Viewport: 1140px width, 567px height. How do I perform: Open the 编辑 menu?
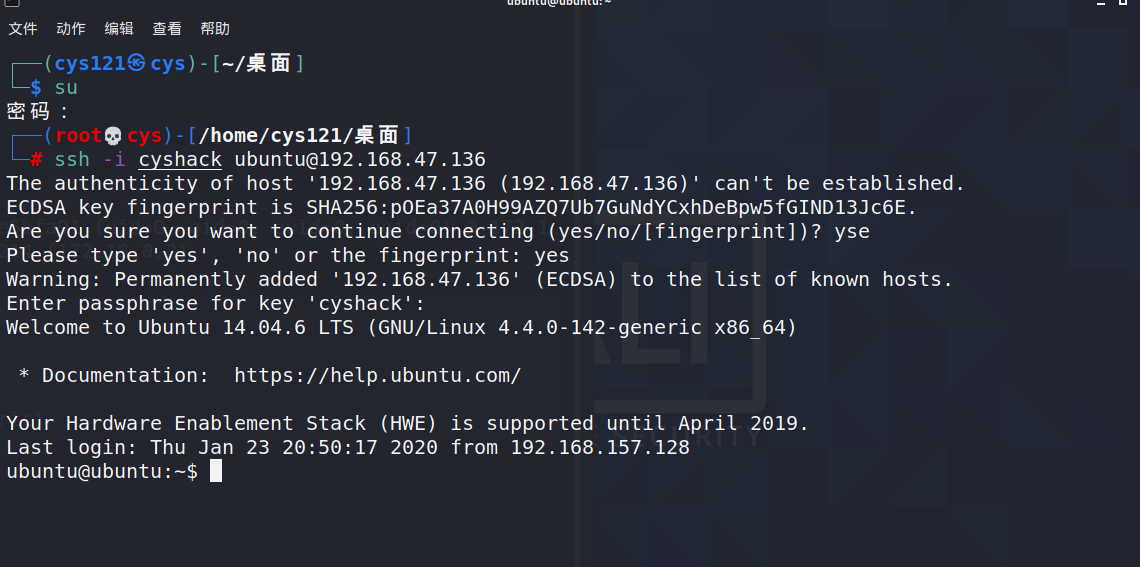pyautogui.click(x=119, y=29)
